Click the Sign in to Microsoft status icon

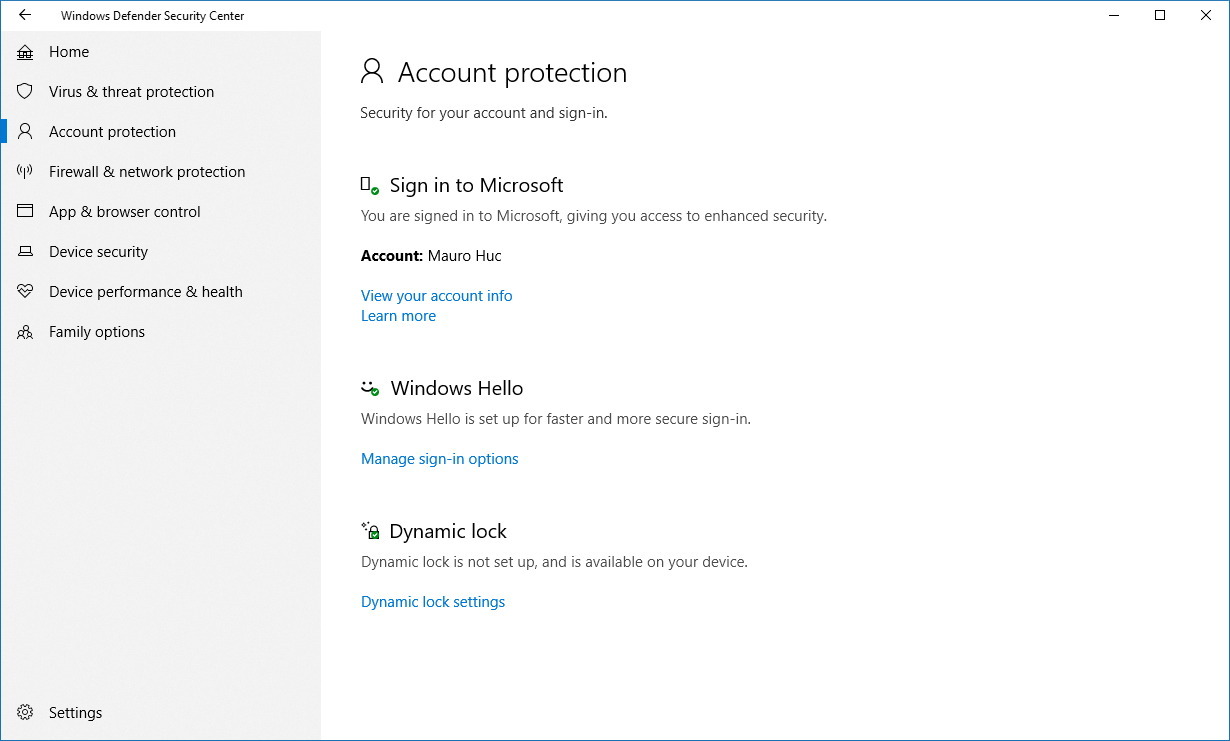point(370,186)
